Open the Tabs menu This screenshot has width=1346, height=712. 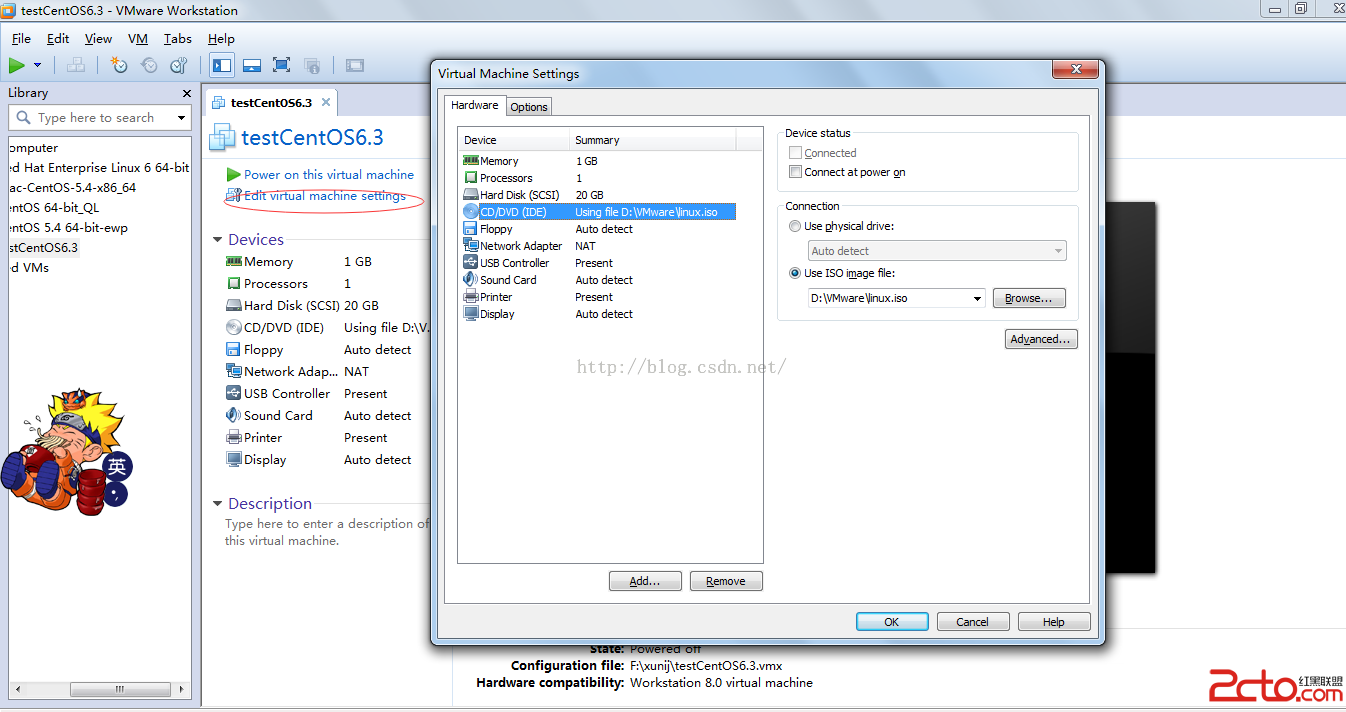click(x=178, y=39)
